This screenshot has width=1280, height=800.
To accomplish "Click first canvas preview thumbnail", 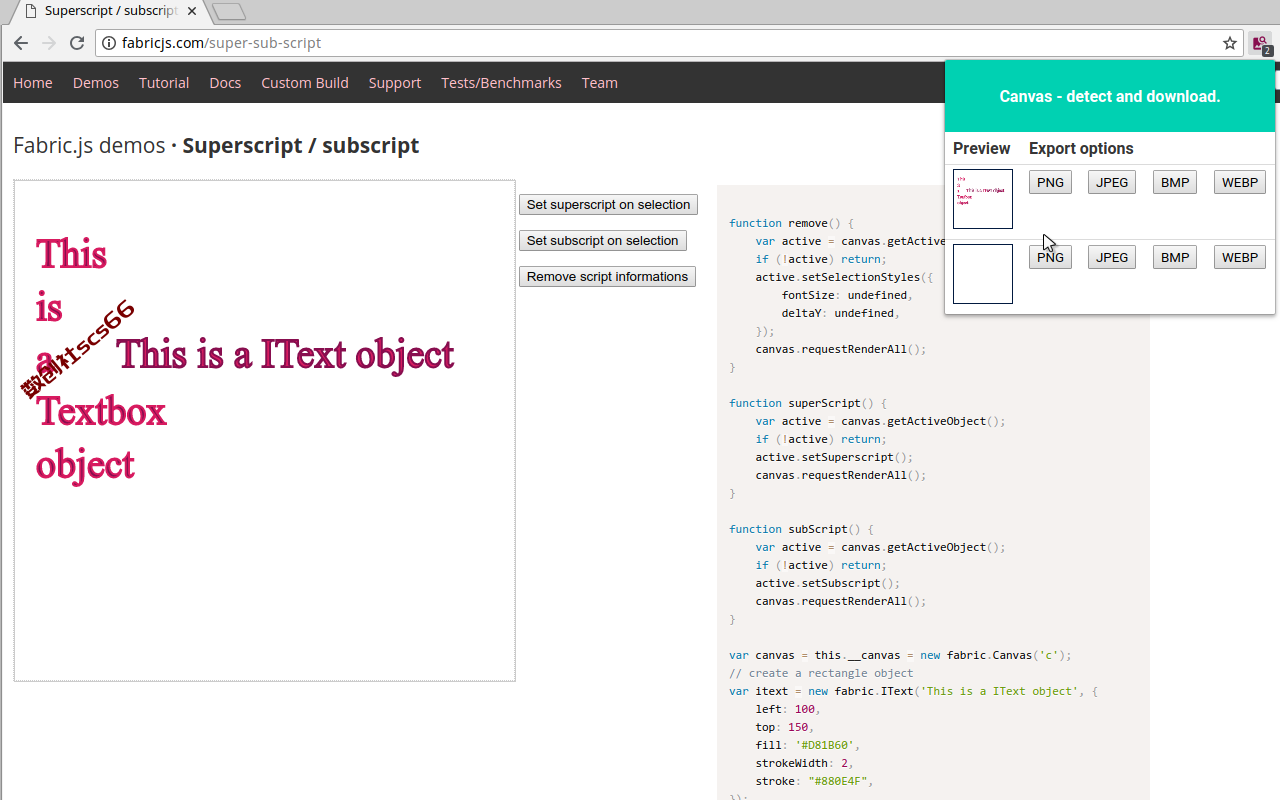I will click(x=983, y=199).
